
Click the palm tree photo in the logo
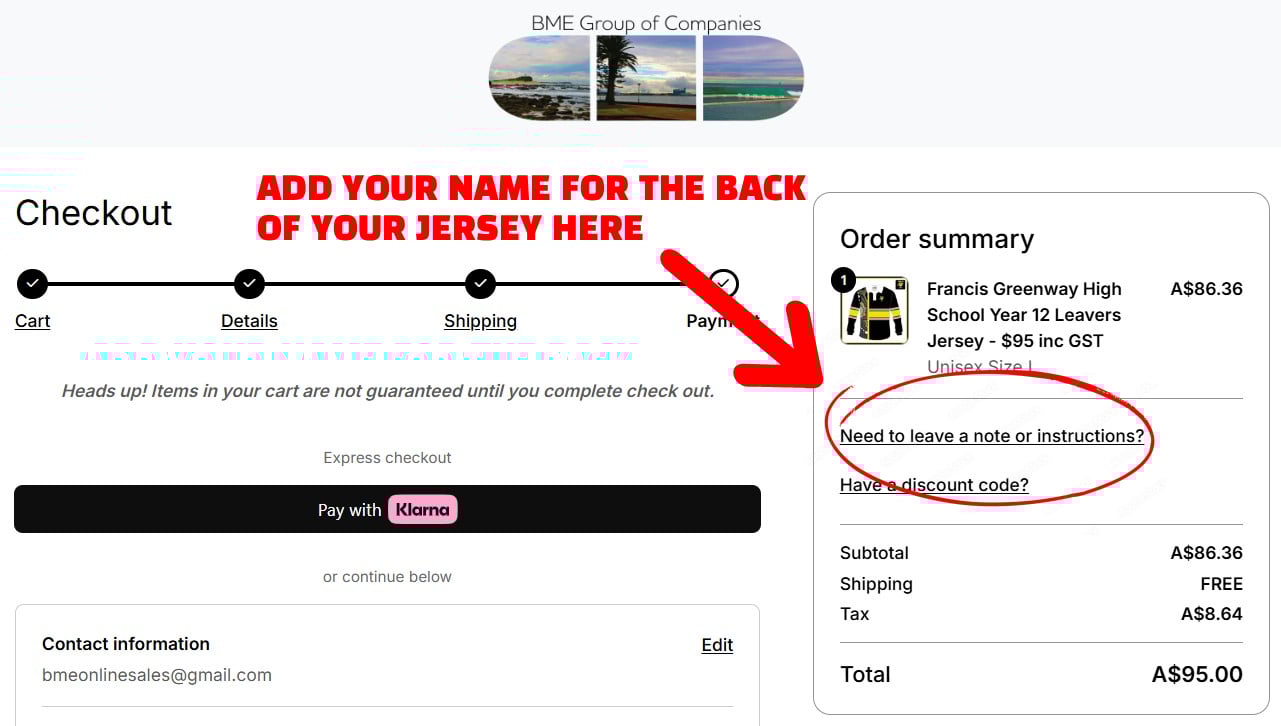point(646,78)
